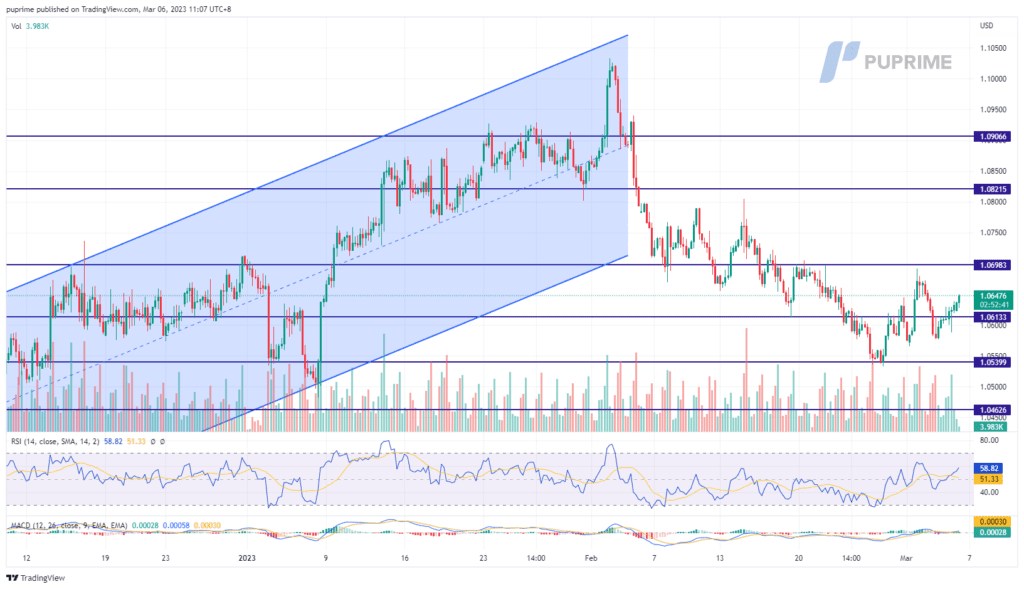The height and width of the screenshot is (589, 1024).
Task: Click the 1.05399 price level label
Action: point(993,362)
